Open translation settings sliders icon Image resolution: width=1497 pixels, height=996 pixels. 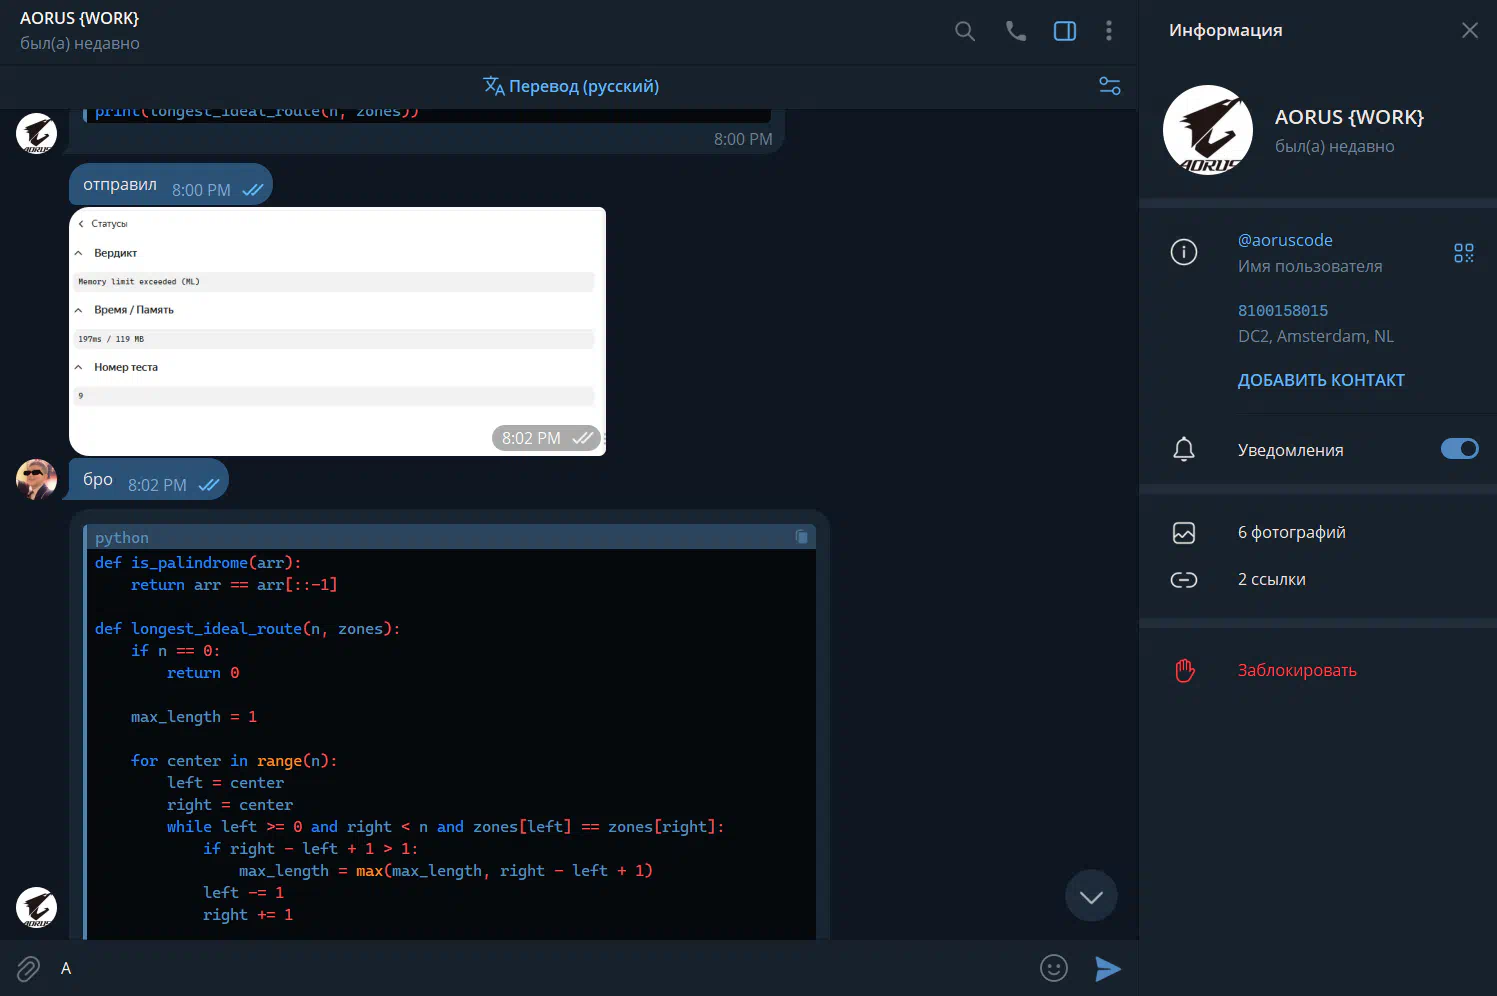[x=1110, y=86]
